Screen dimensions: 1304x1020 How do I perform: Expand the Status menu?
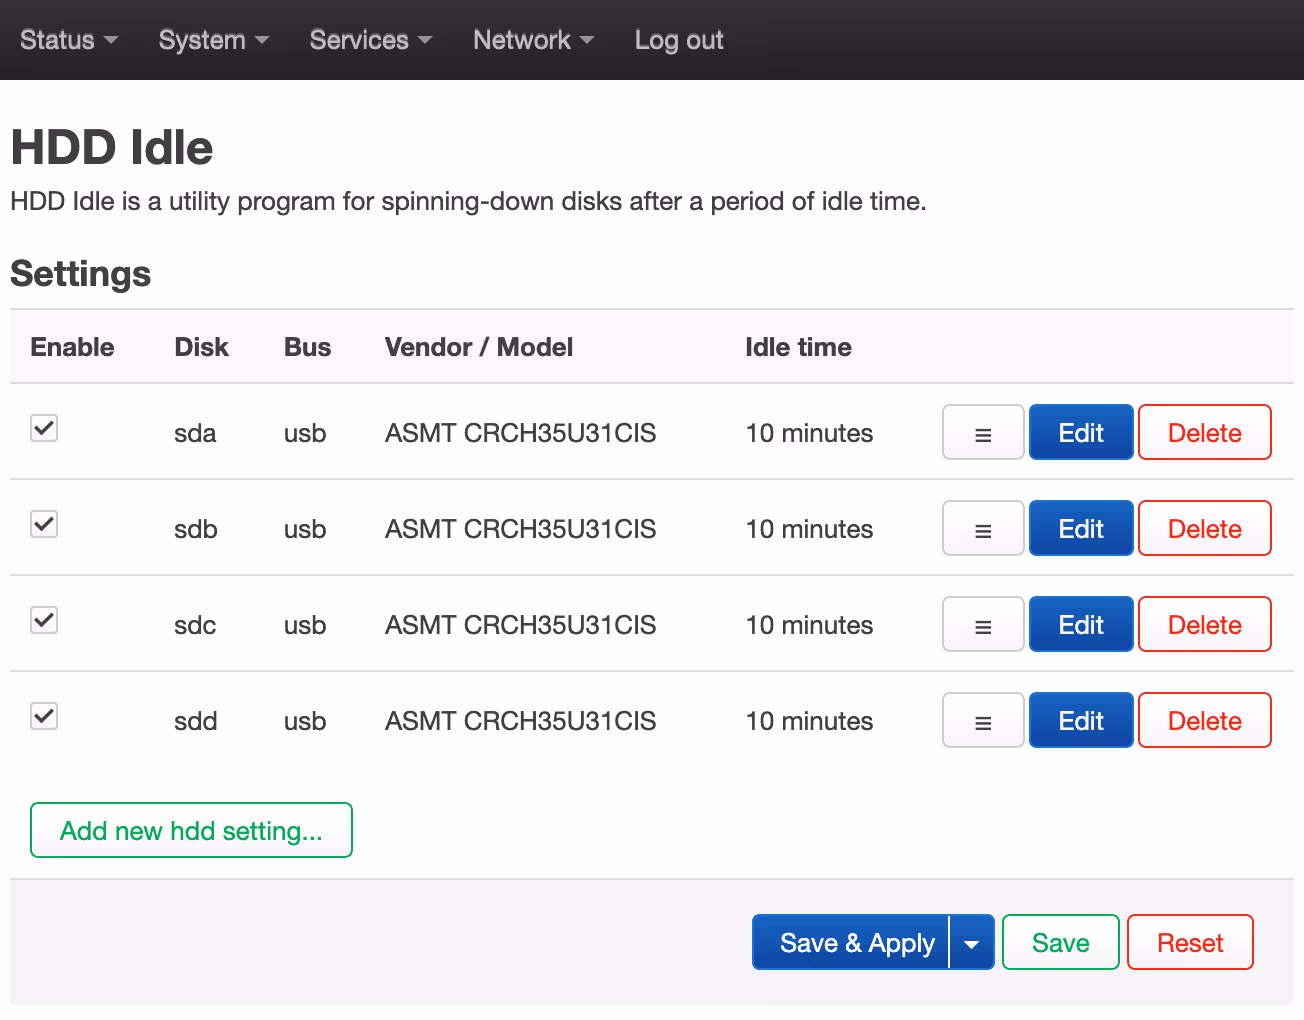[68, 40]
